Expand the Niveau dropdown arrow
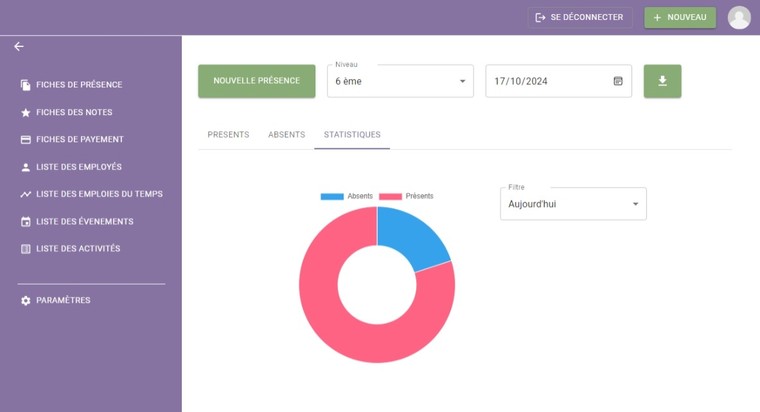The width and height of the screenshot is (760, 412). tap(462, 81)
